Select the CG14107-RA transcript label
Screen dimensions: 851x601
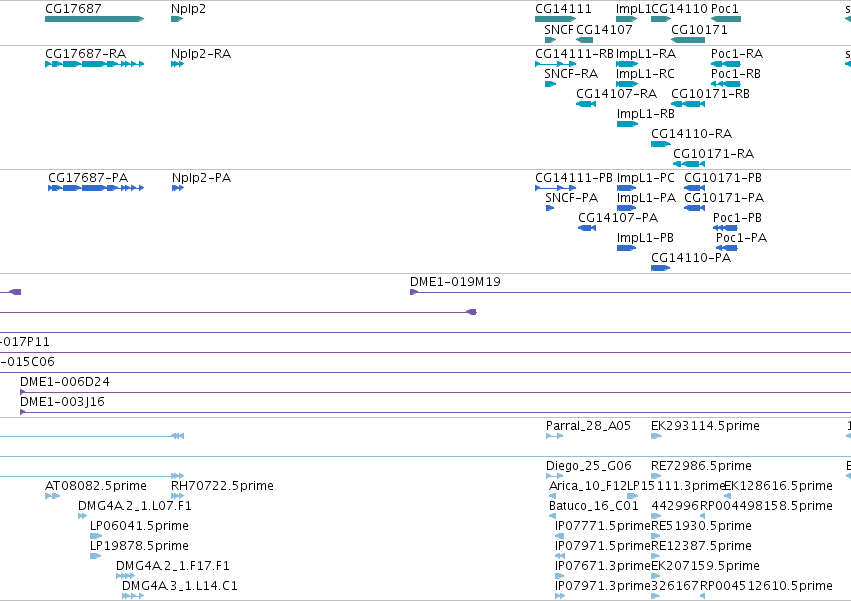[x=617, y=94]
